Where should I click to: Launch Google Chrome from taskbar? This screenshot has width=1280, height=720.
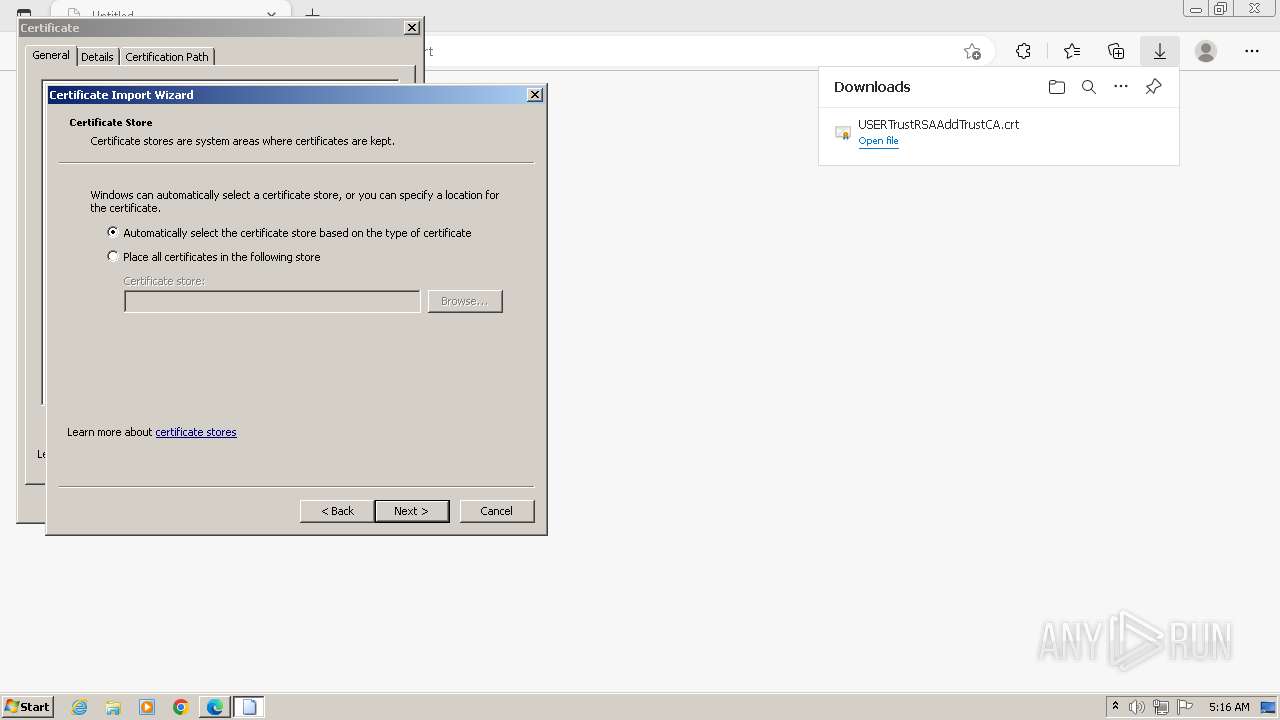click(x=181, y=707)
